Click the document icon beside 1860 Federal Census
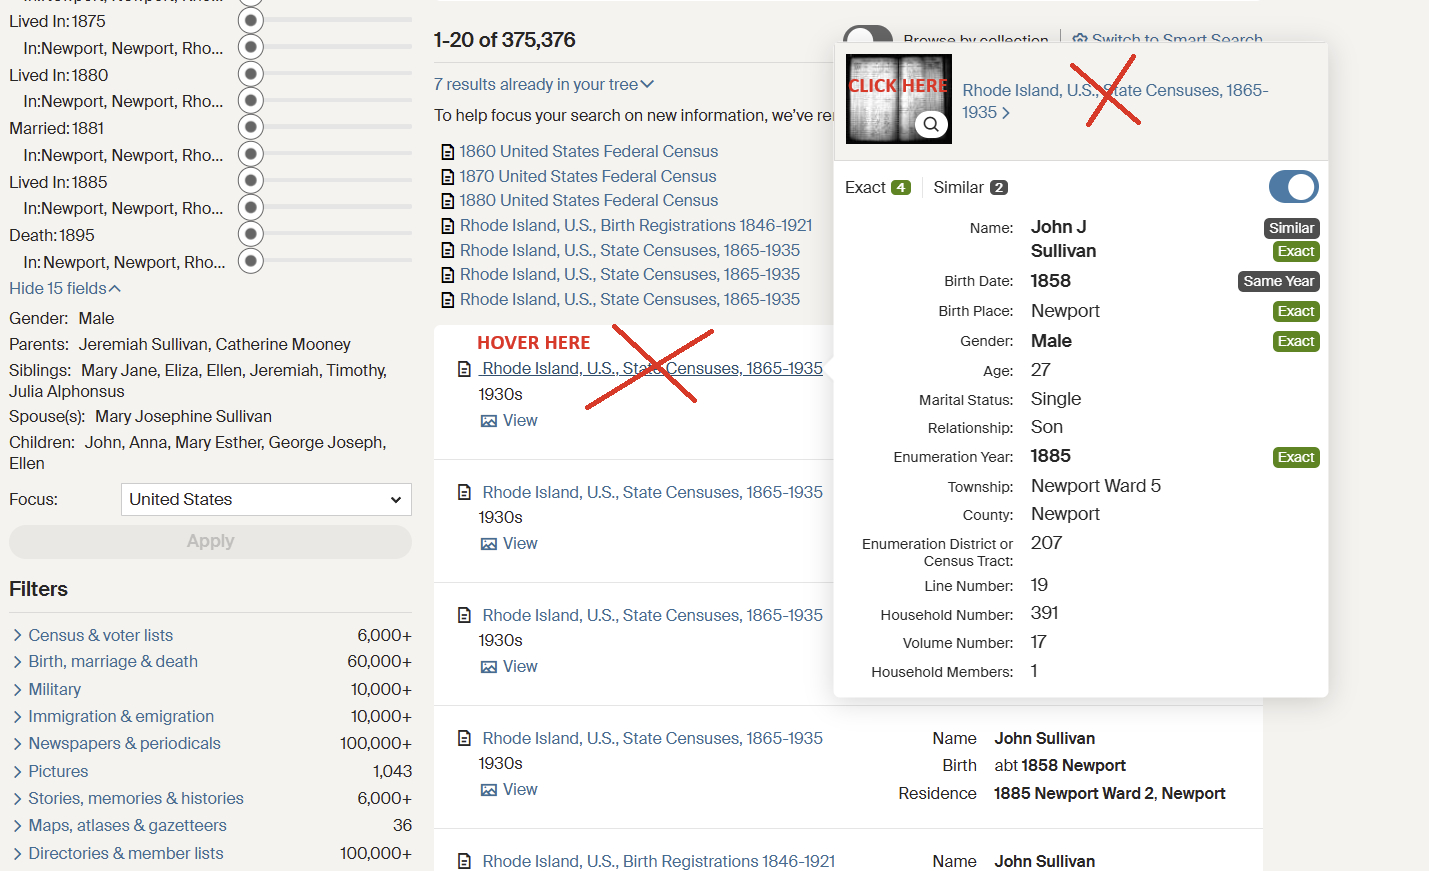Image resolution: width=1429 pixels, height=871 pixels. (448, 152)
